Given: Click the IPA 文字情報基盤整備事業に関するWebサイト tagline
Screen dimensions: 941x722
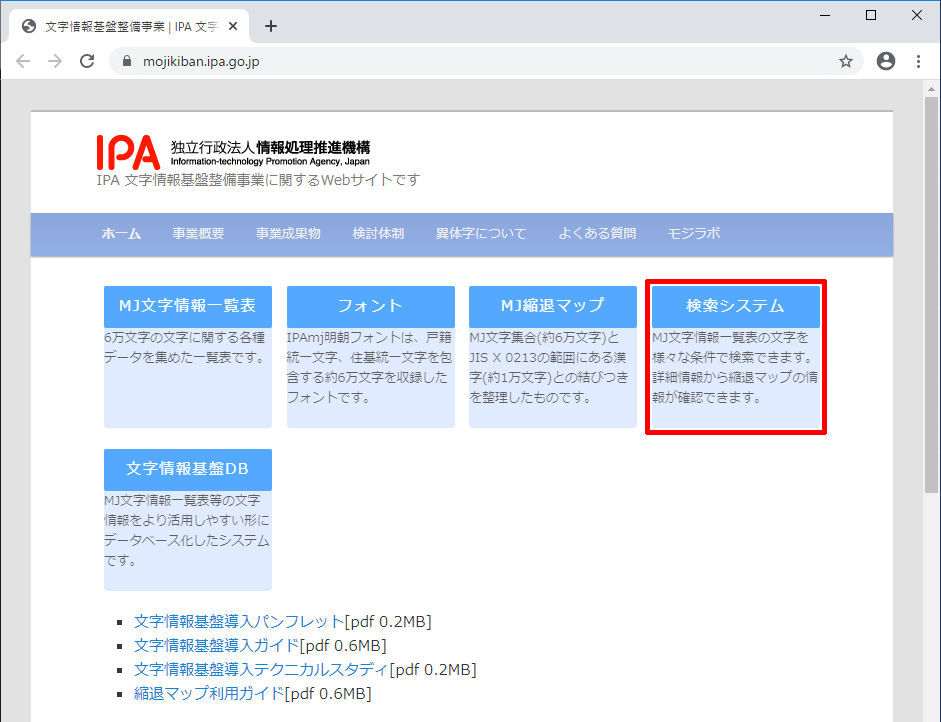Looking at the screenshot, I should (x=258, y=180).
